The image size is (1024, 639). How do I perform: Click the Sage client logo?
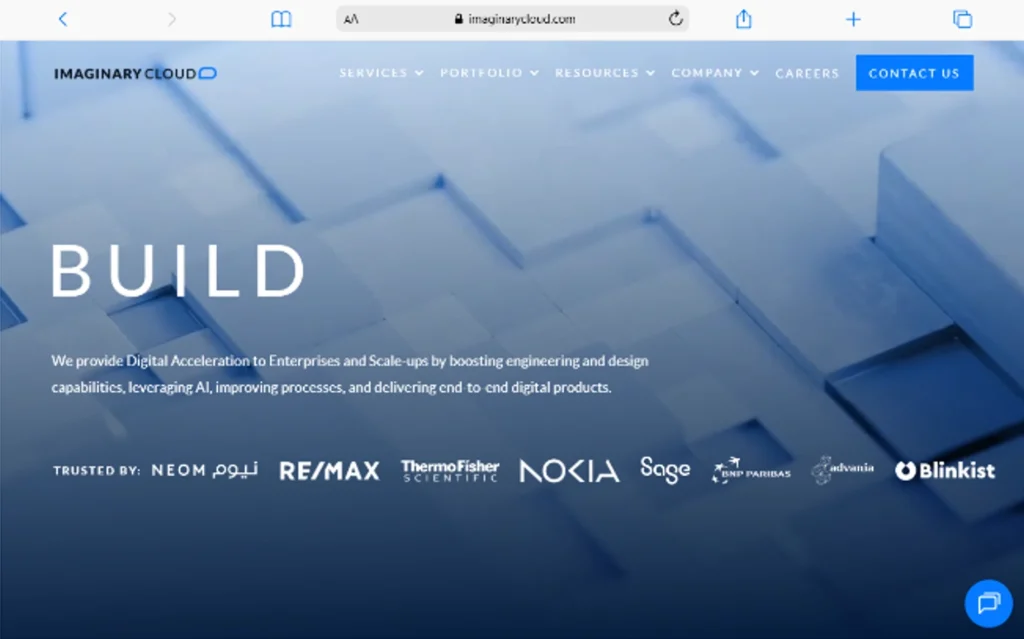pyautogui.click(x=665, y=470)
